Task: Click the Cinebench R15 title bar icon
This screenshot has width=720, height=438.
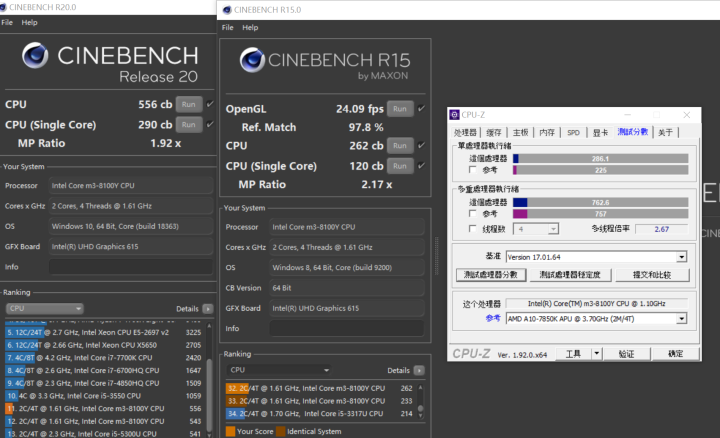Action: tap(227, 10)
